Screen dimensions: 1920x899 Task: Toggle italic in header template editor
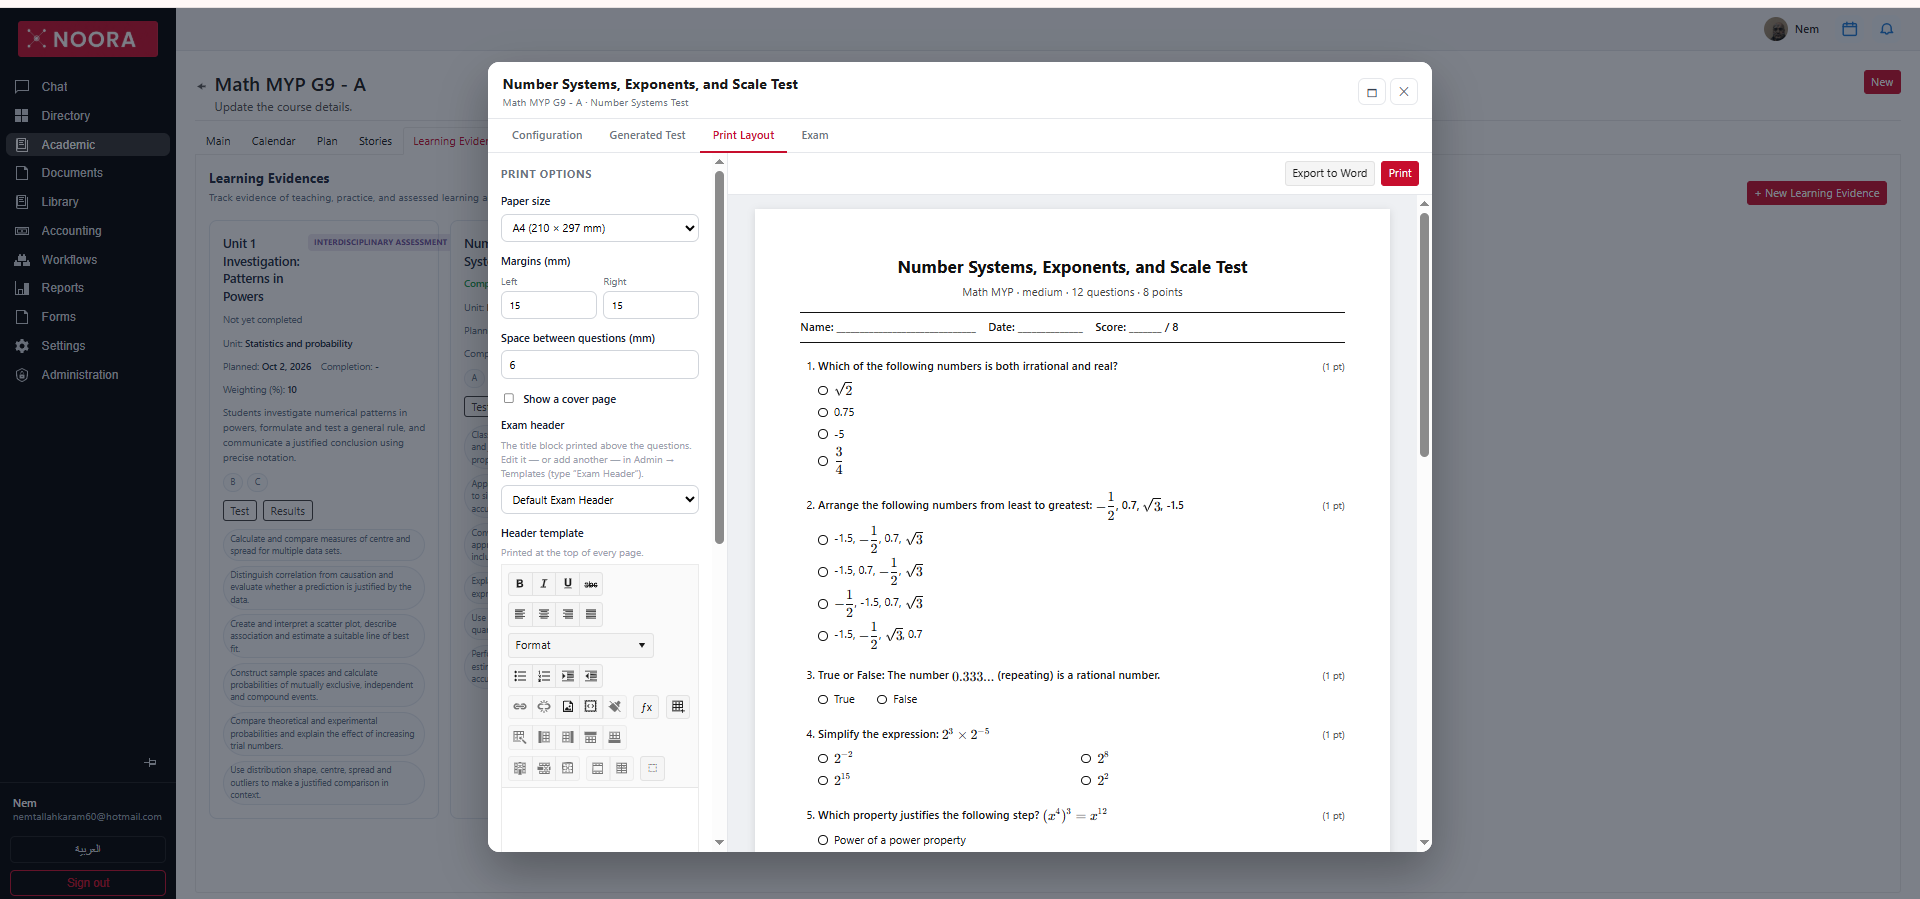pos(544,584)
